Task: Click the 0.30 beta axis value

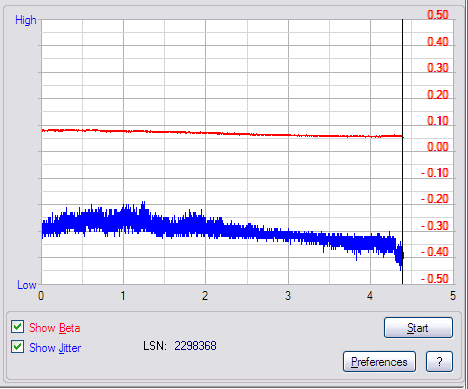Action: click(x=438, y=68)
